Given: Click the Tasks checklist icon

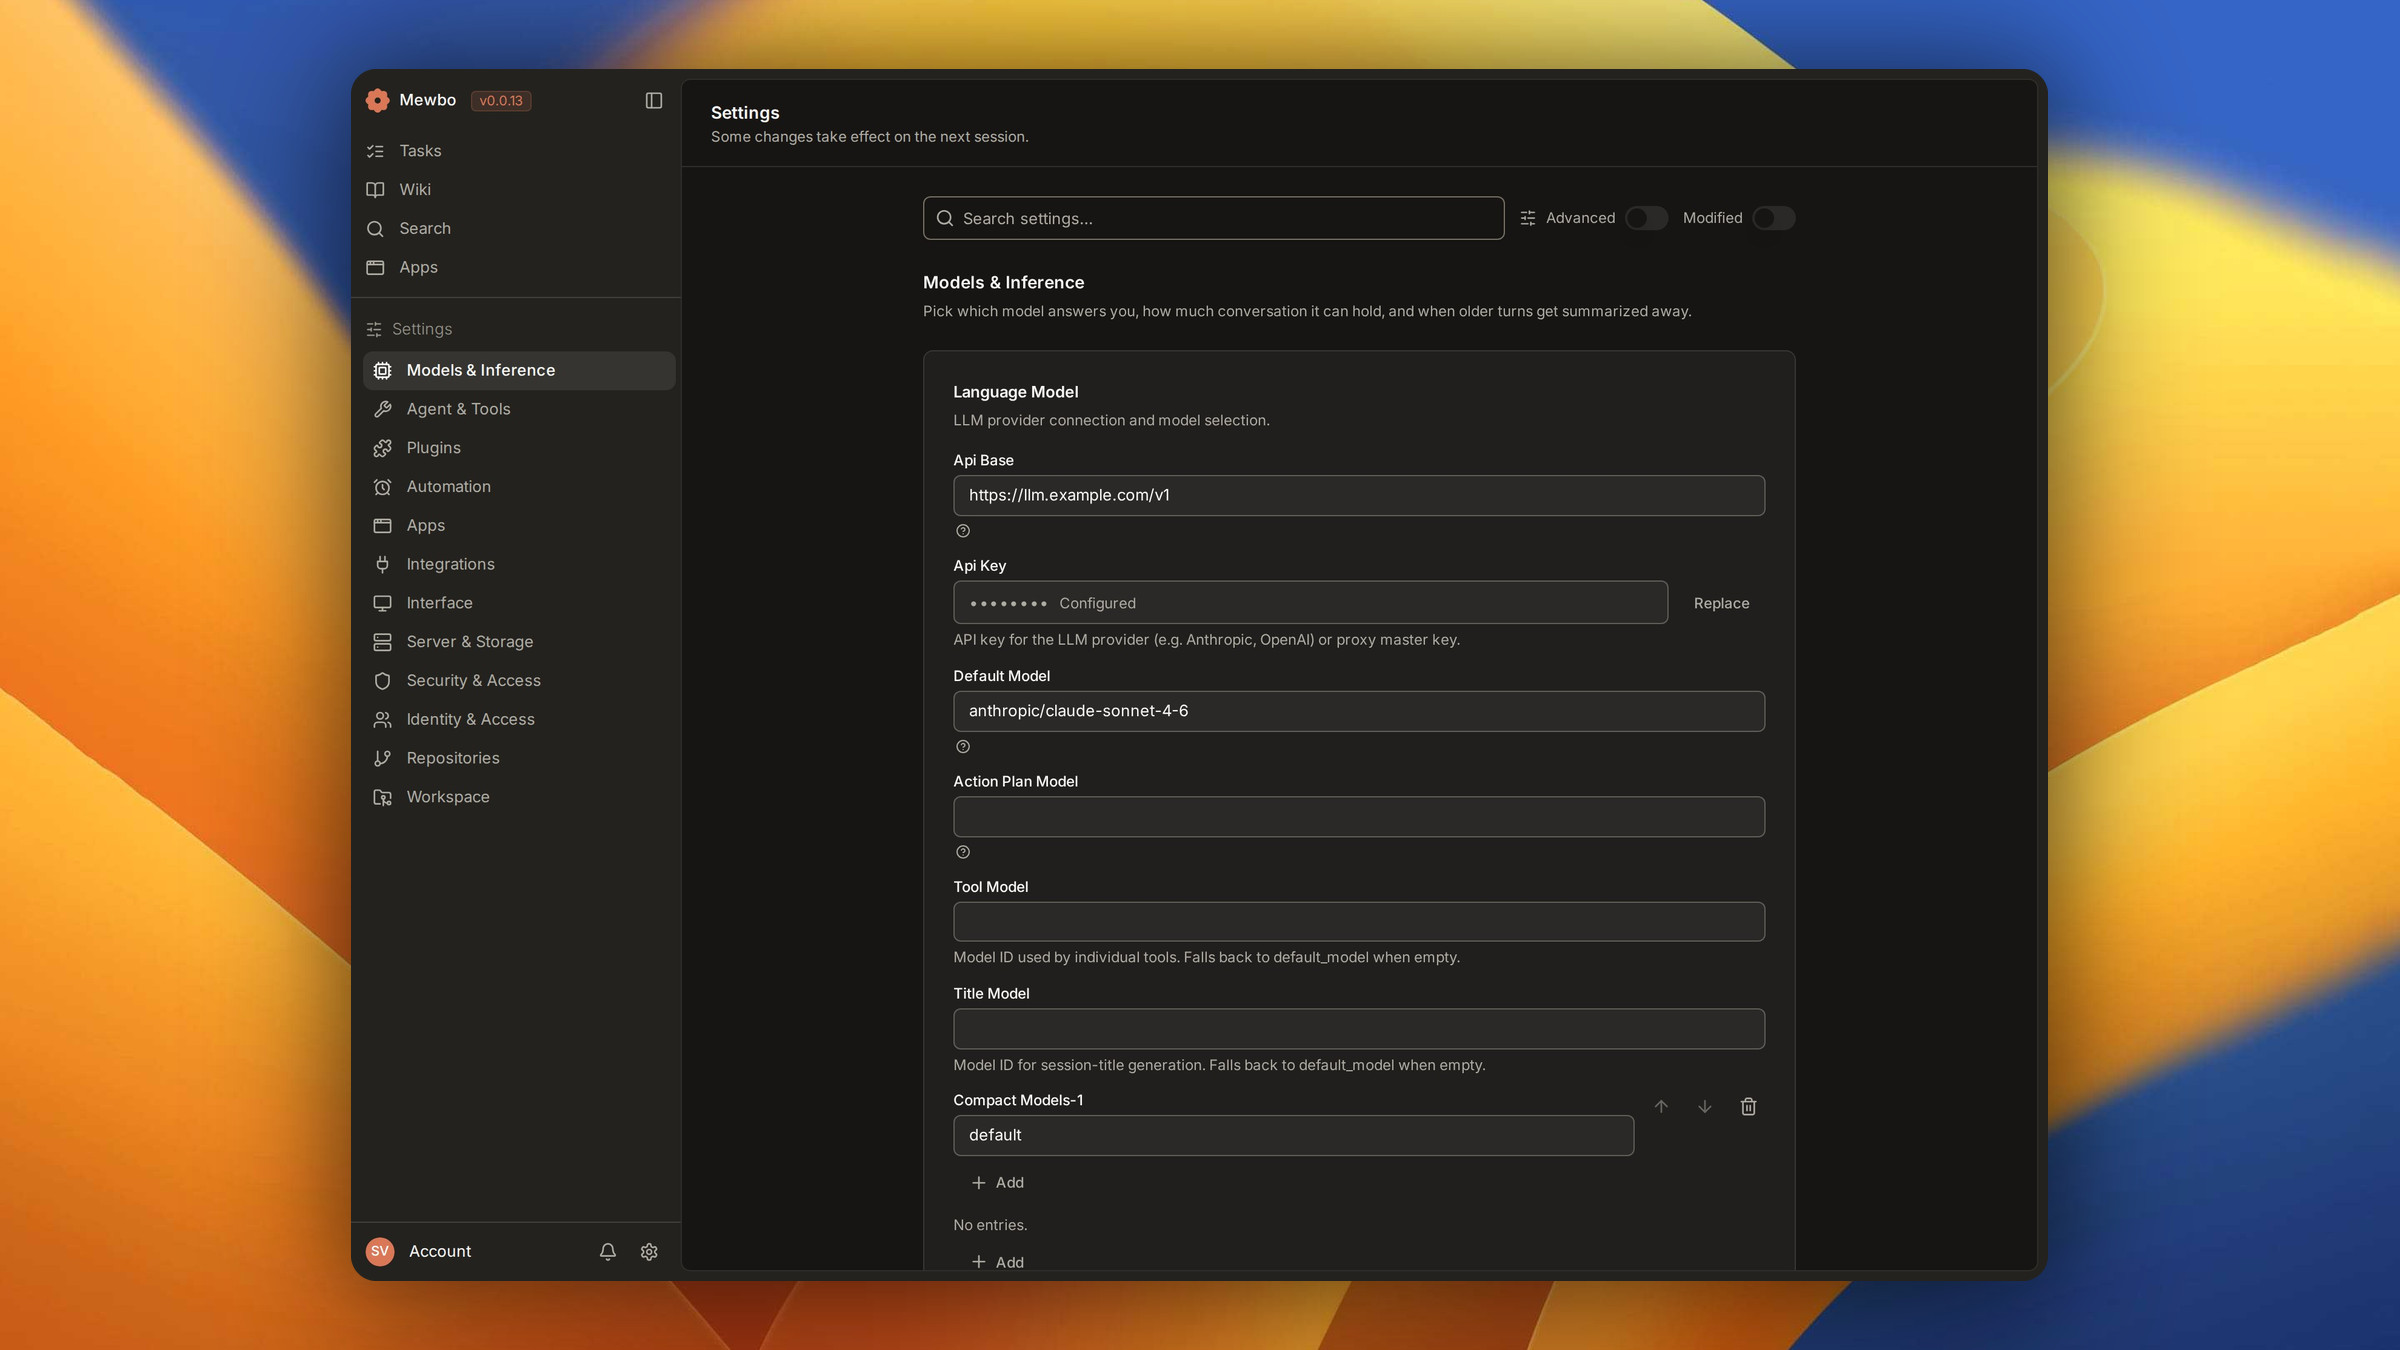Looking at the screenshot, I should pos(375,151).
